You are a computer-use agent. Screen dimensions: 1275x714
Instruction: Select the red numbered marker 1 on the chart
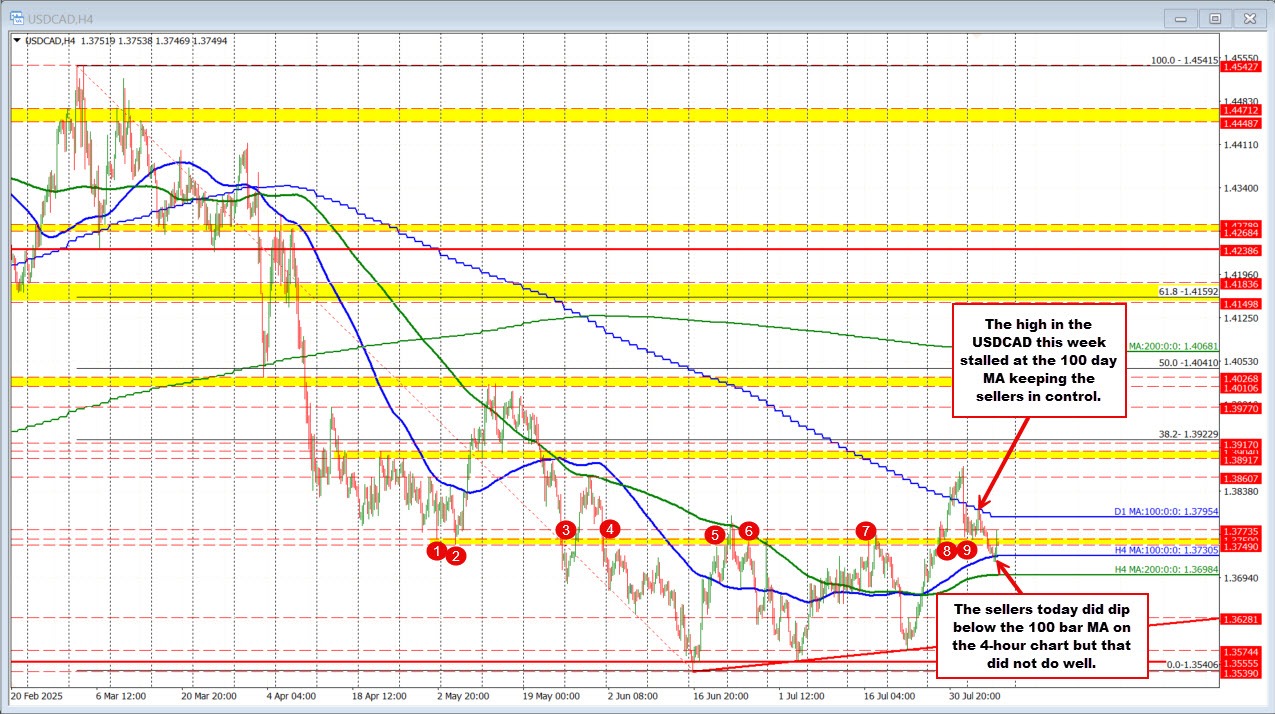pos(437,550)
